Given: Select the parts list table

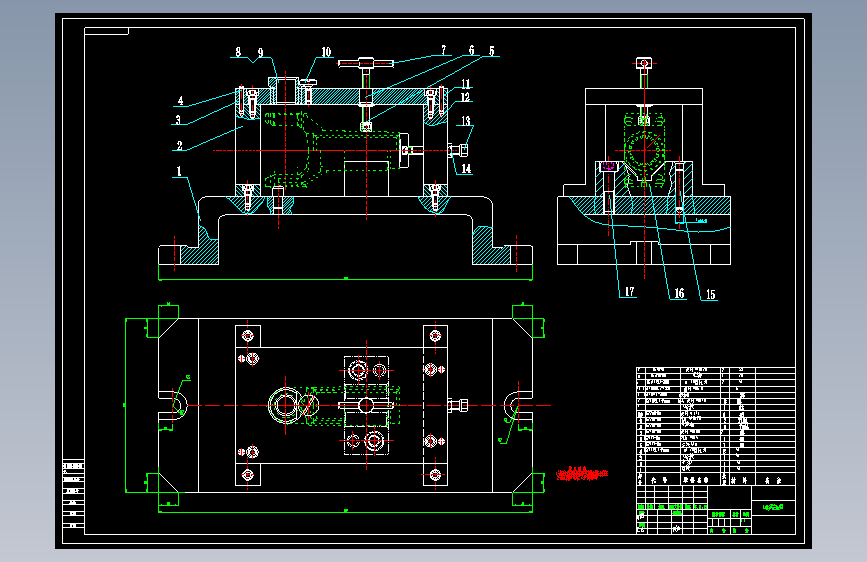Looking at the screenshot, I should click(x=715, y=426).
